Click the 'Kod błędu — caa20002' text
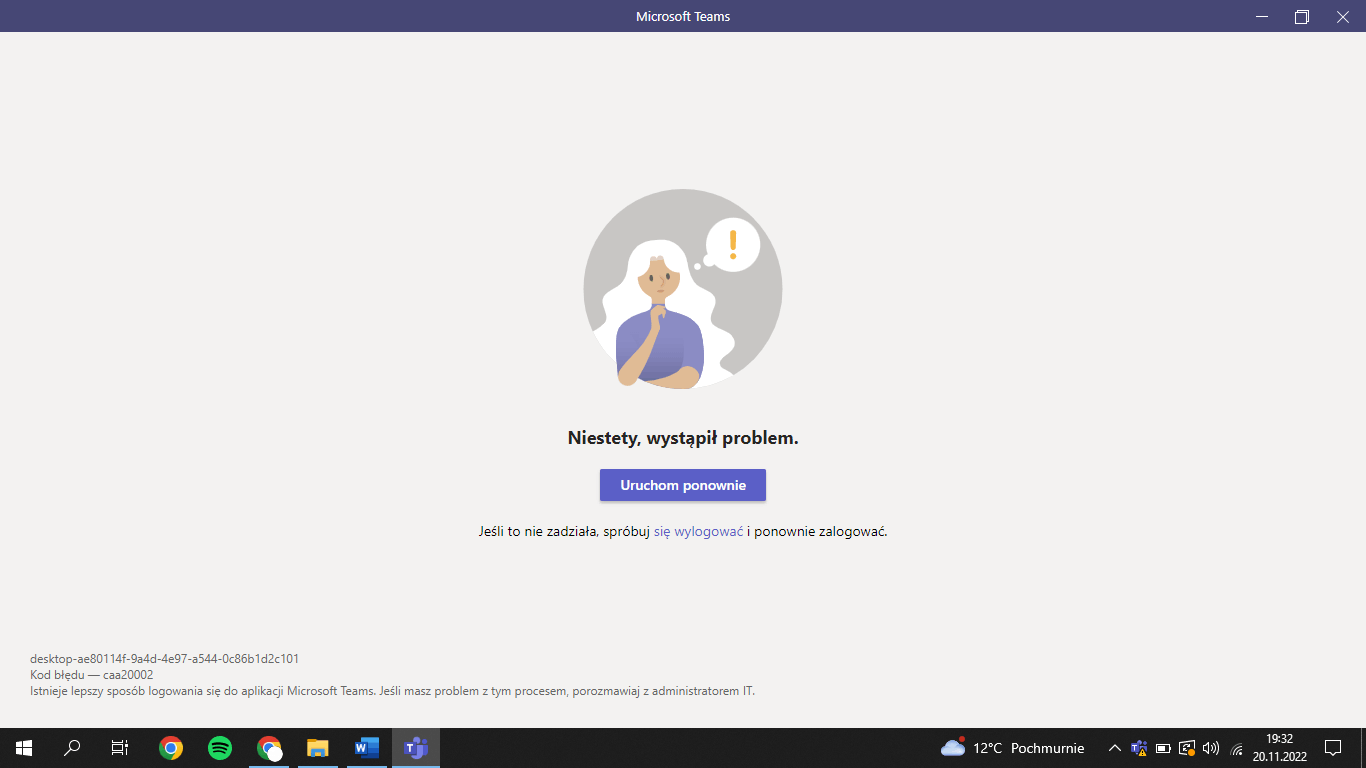The width and height of the screenshot is (1366, 768). point(92,675)
